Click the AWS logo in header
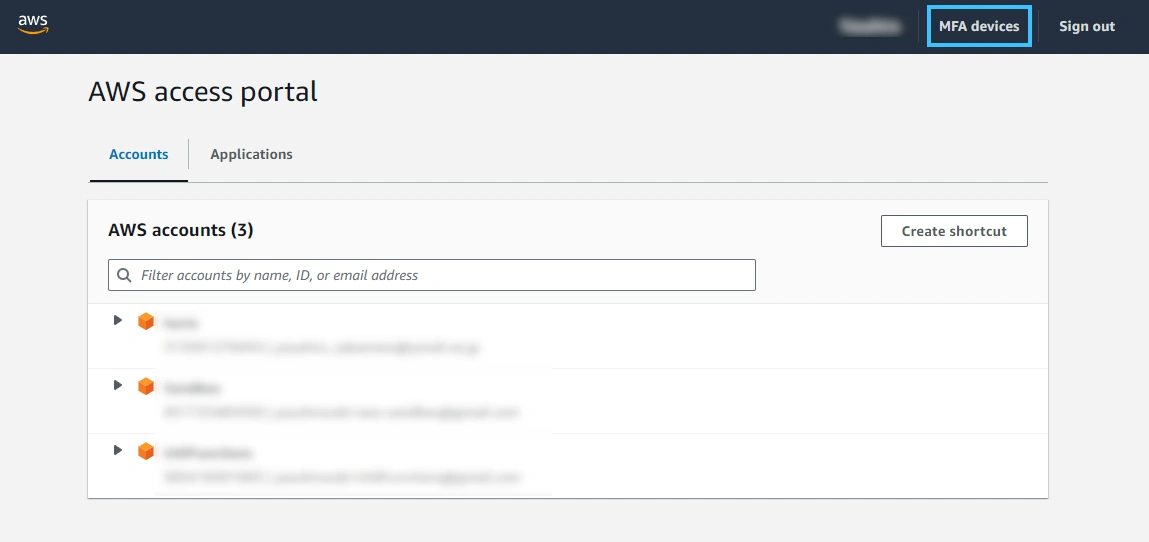Image resolution: width=1149 pixels, height=542 pixels. pyautogui.click(x=33, y=24)
